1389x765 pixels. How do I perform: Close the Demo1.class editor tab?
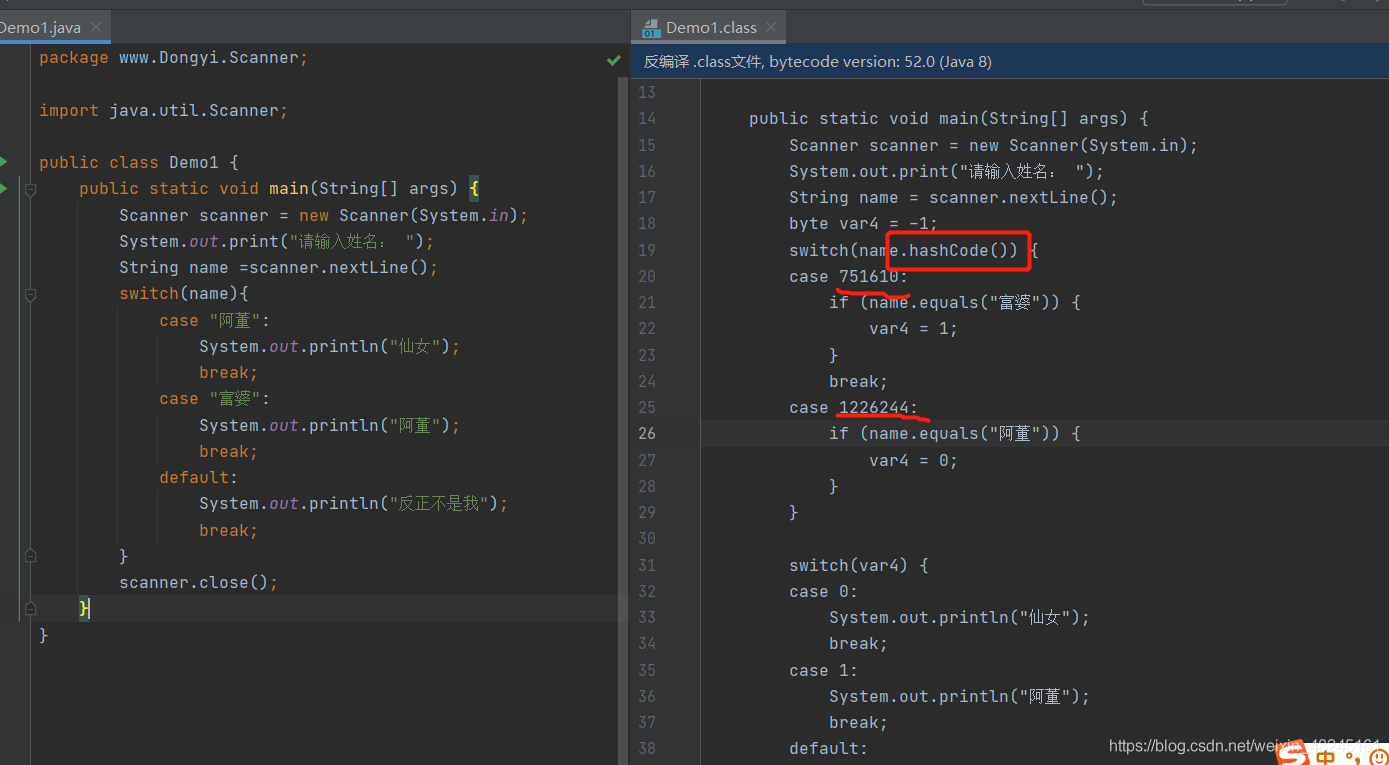(x=770, y=28)
